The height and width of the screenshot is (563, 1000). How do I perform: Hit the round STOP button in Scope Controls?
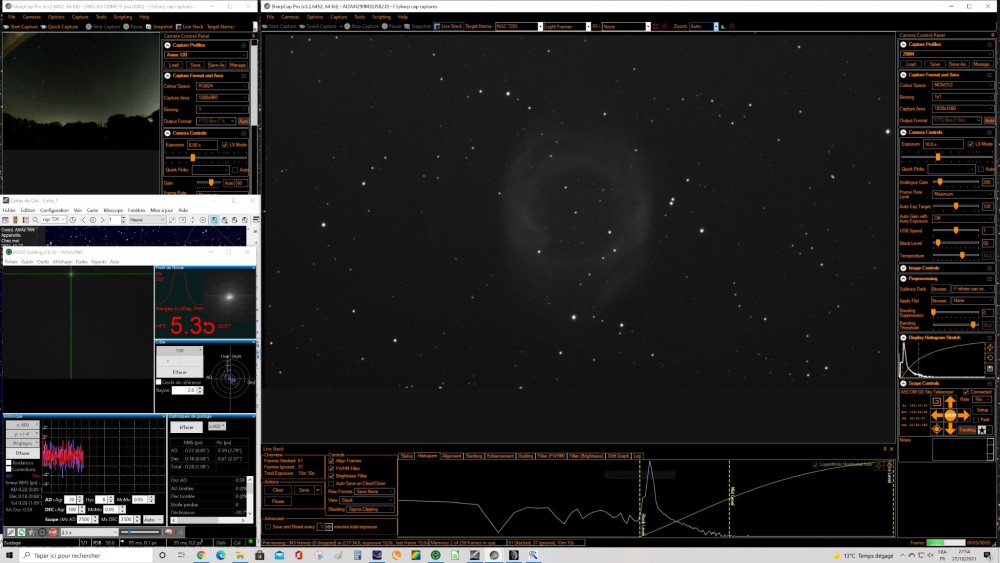coord(950,415)
